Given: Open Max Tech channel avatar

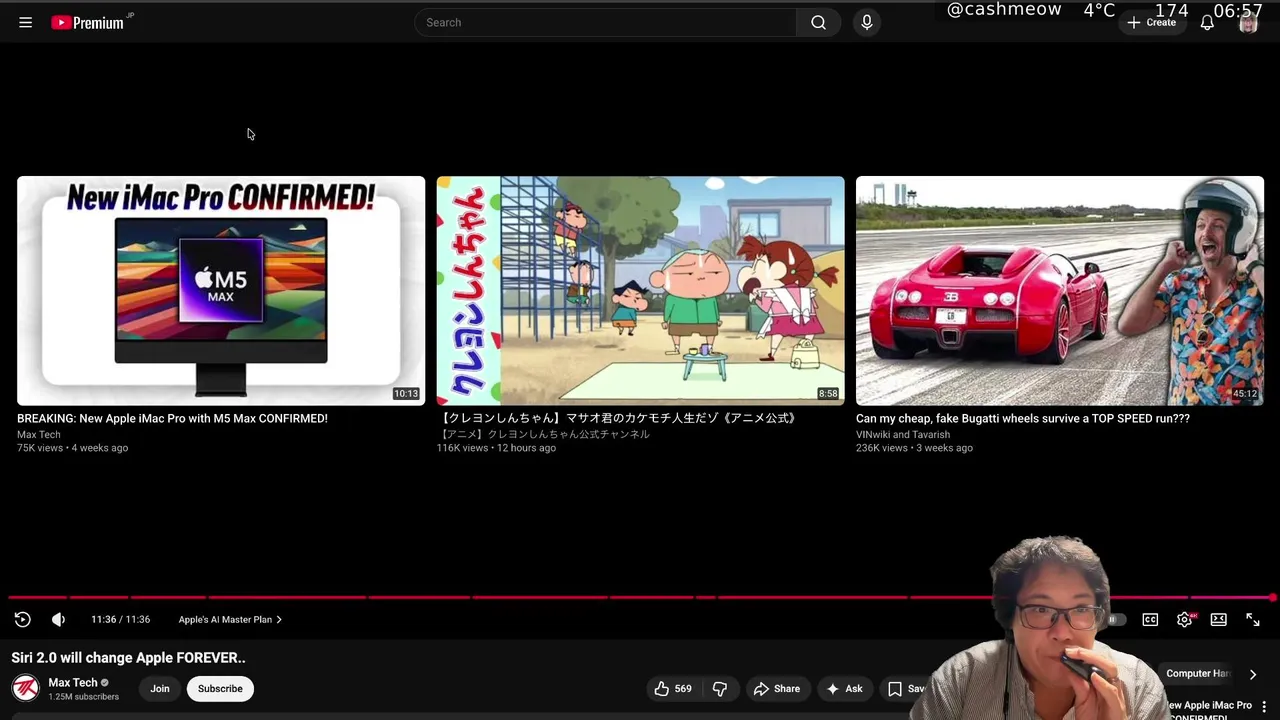Looking at the screenshot, I should pos(25,688).
